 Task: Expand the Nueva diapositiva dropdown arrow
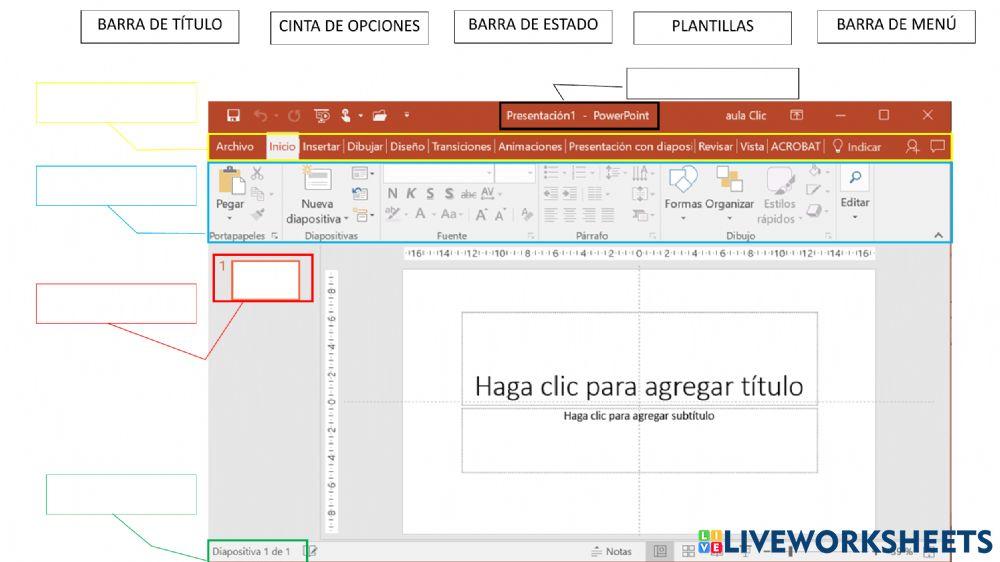[346, 219]
